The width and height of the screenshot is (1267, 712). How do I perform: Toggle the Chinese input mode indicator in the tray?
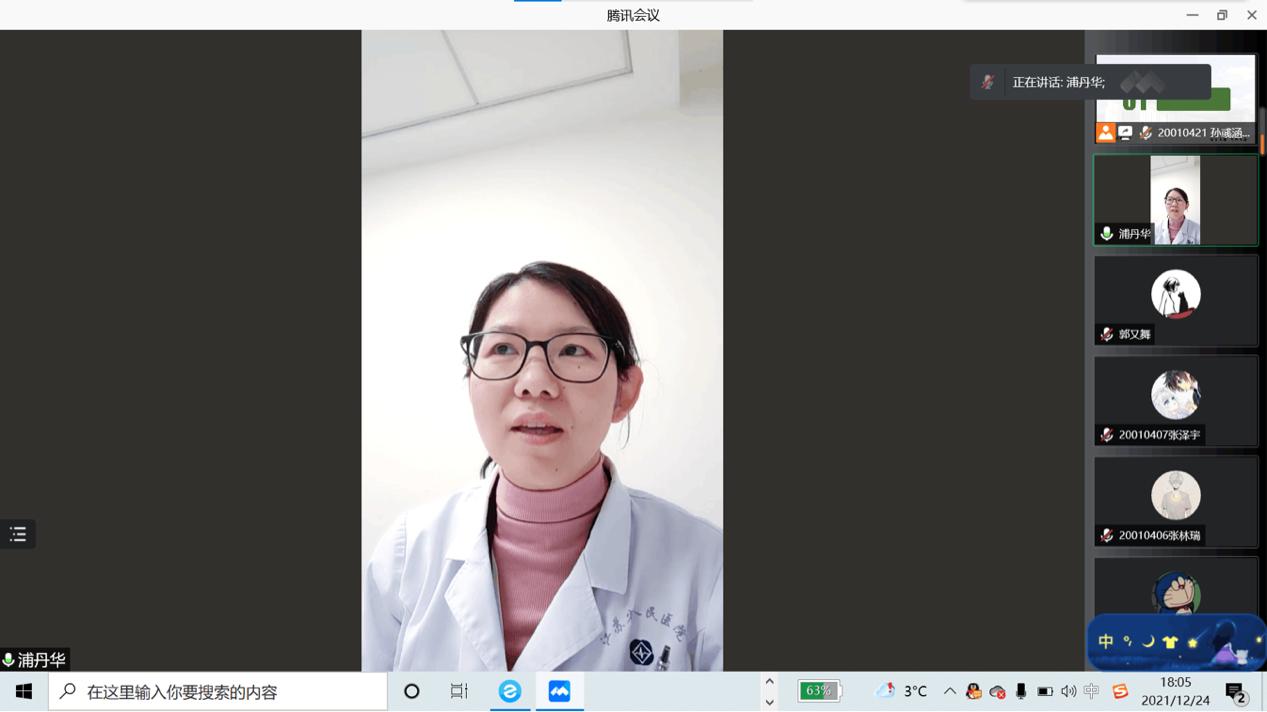click(1092, 691)
